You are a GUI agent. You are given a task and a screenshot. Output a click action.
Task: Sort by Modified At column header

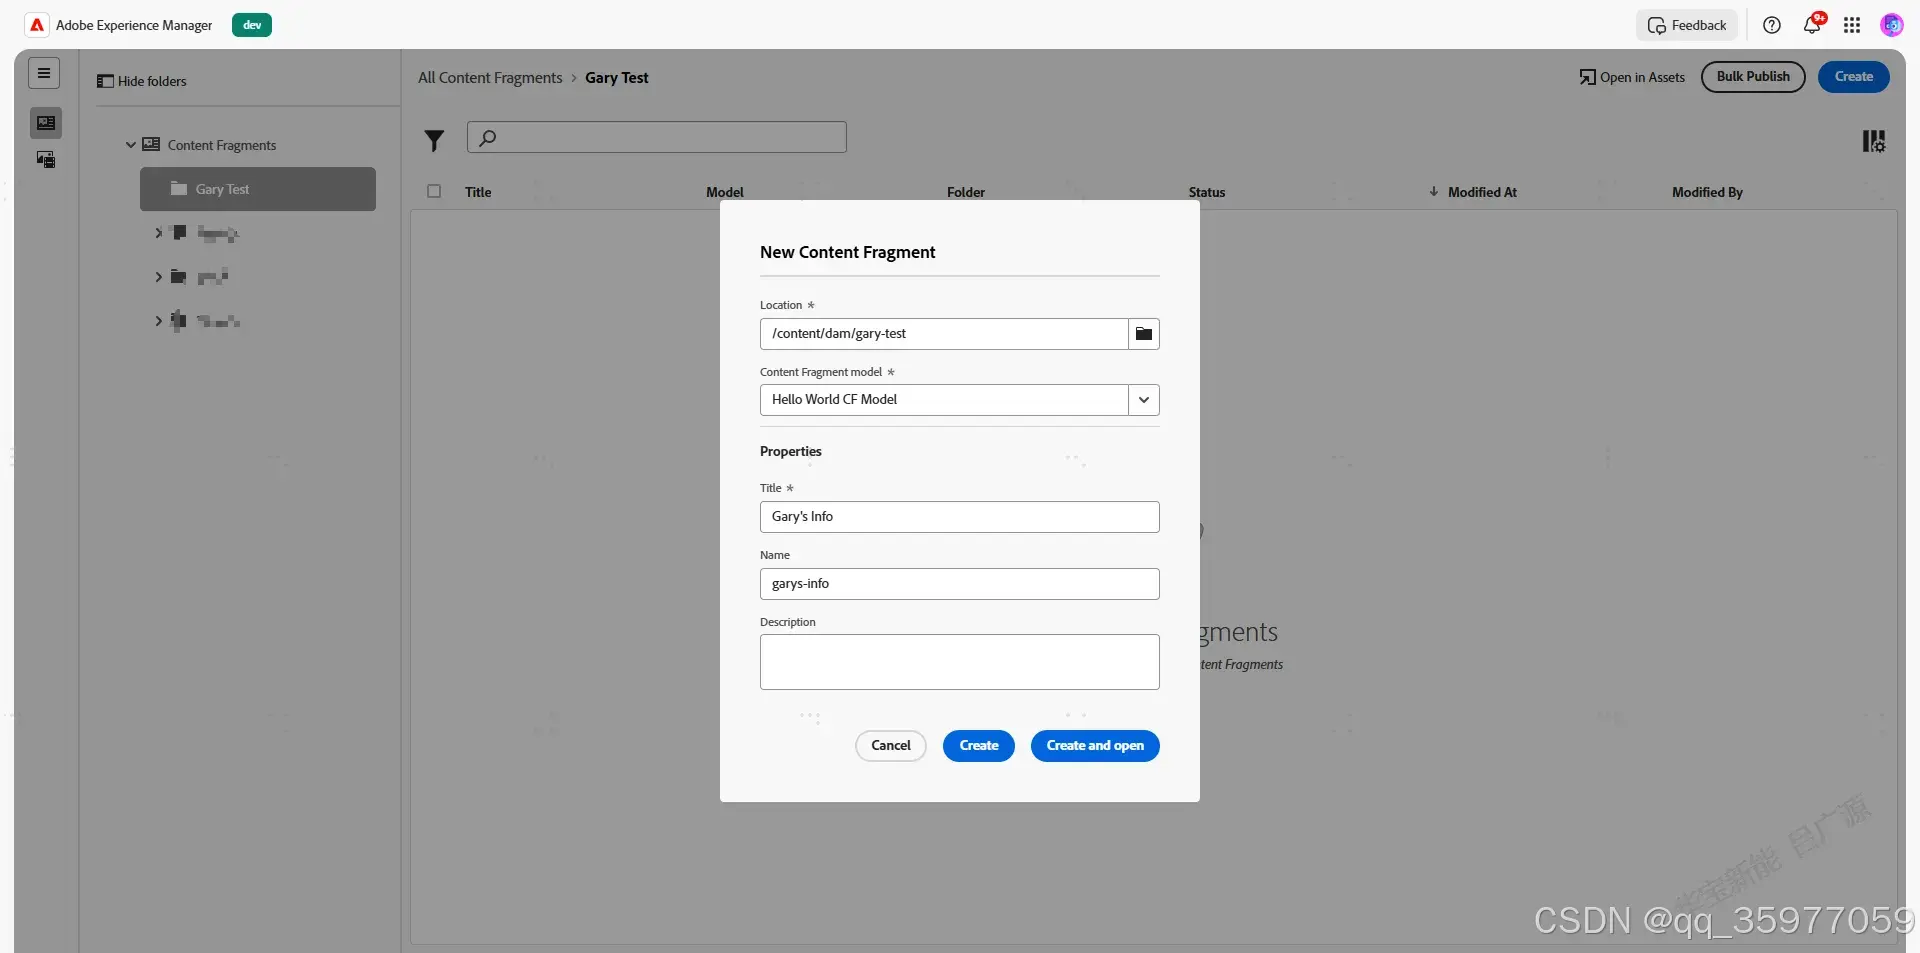tap(1482, 192)
